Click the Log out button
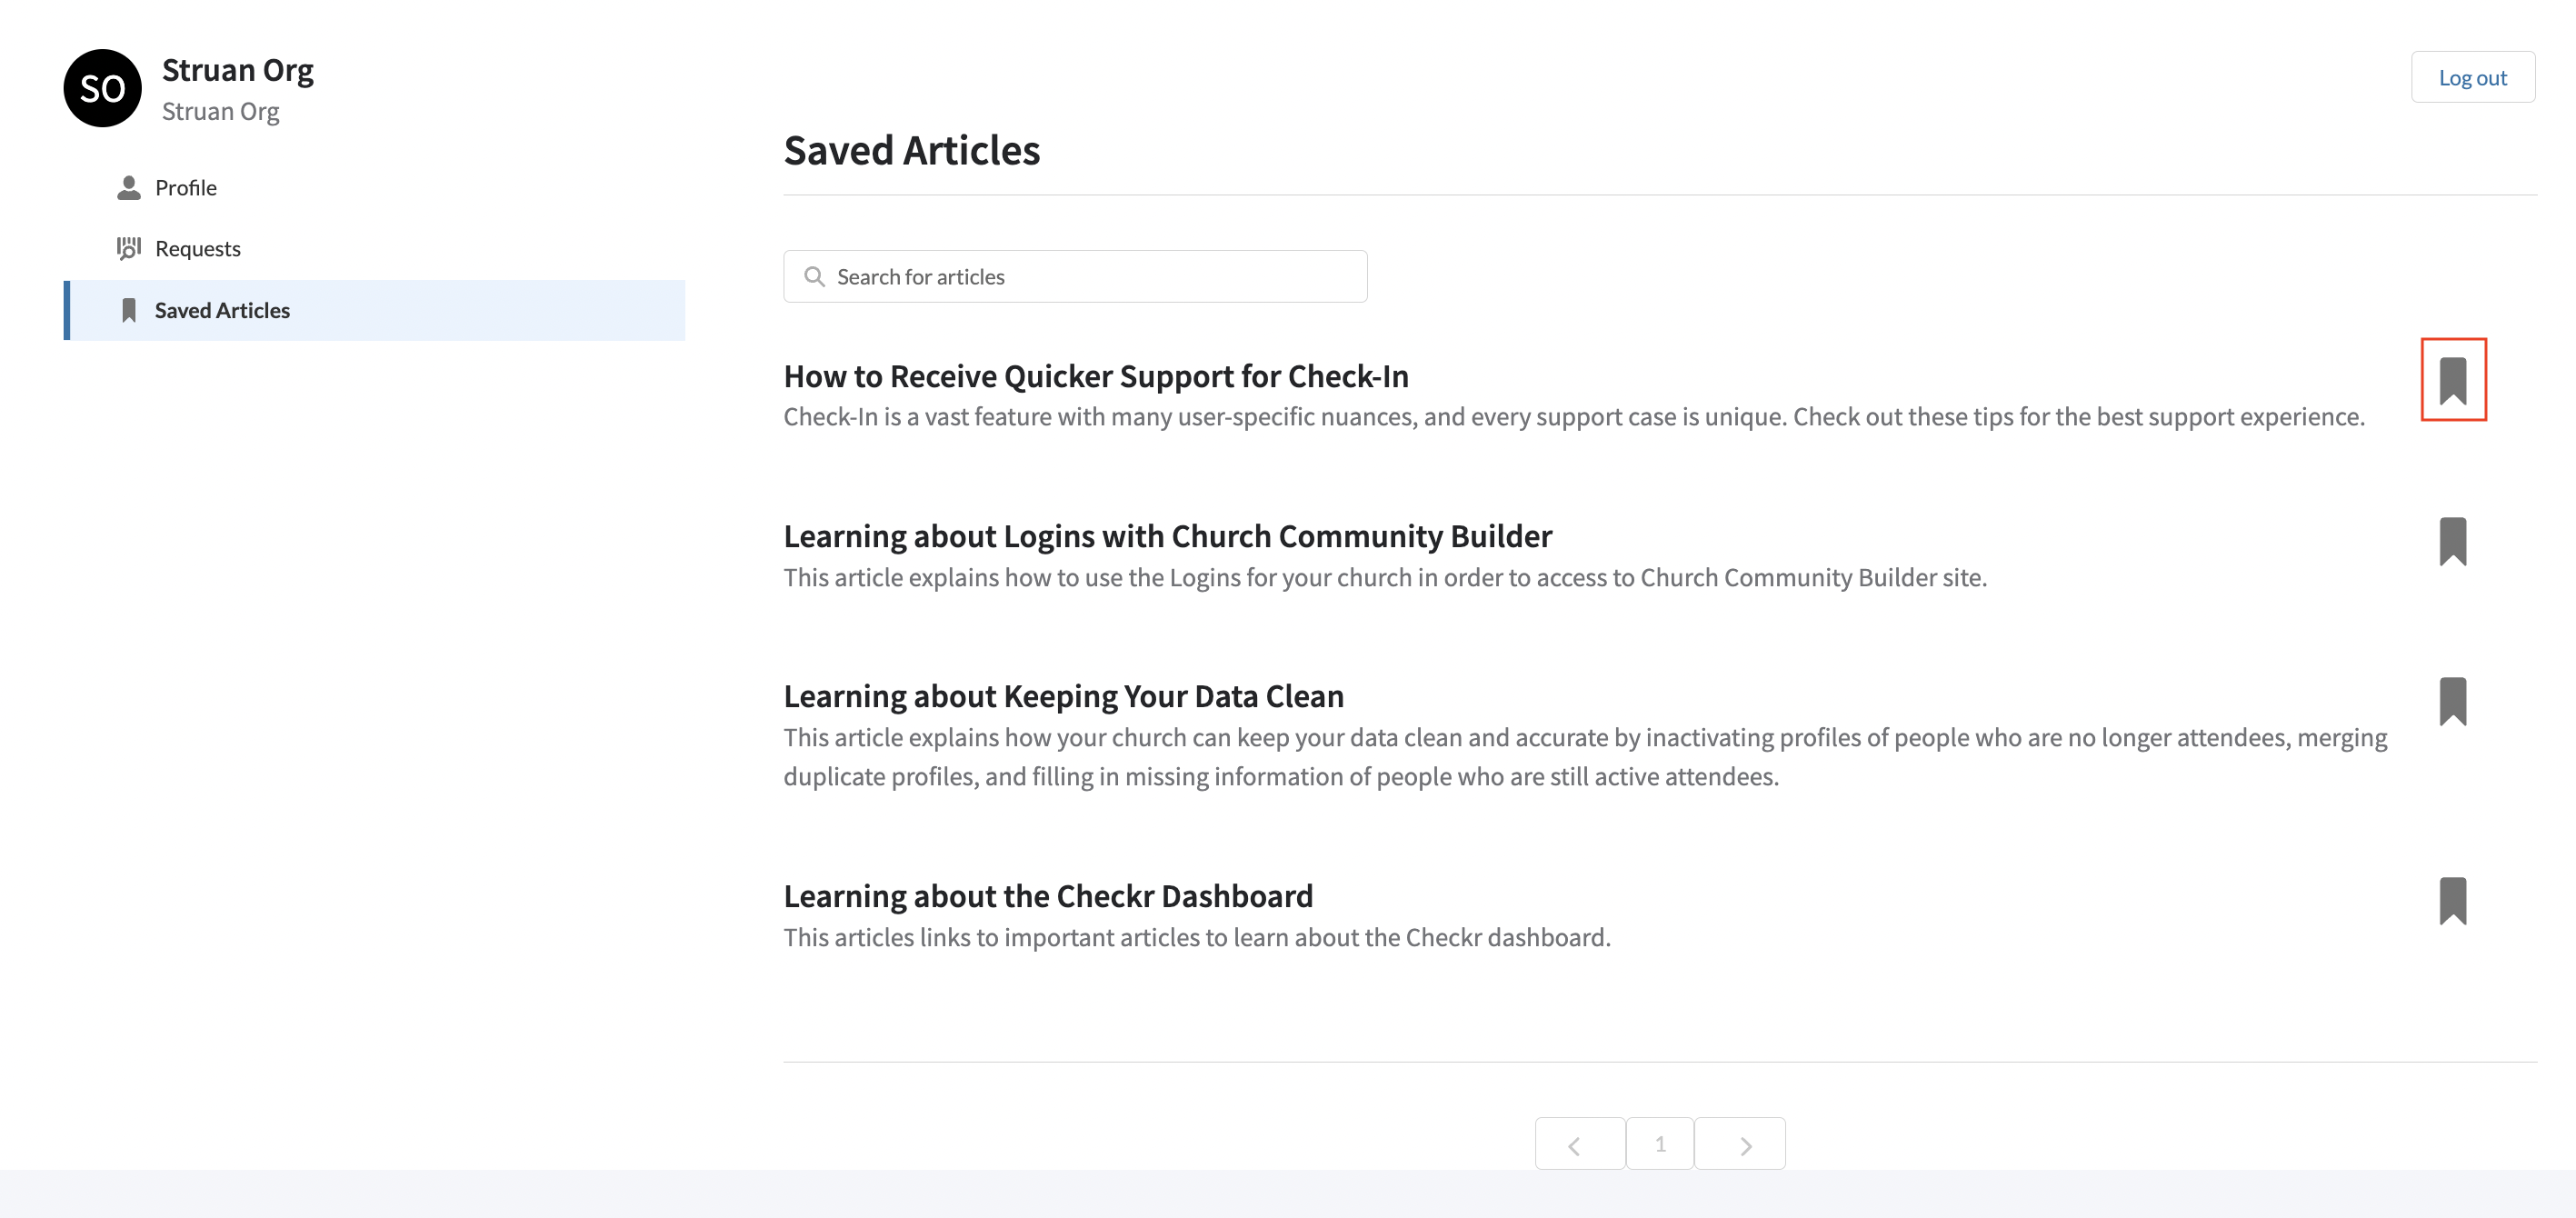The height and width of the screenshot is (1218, 2576). 2472,76
